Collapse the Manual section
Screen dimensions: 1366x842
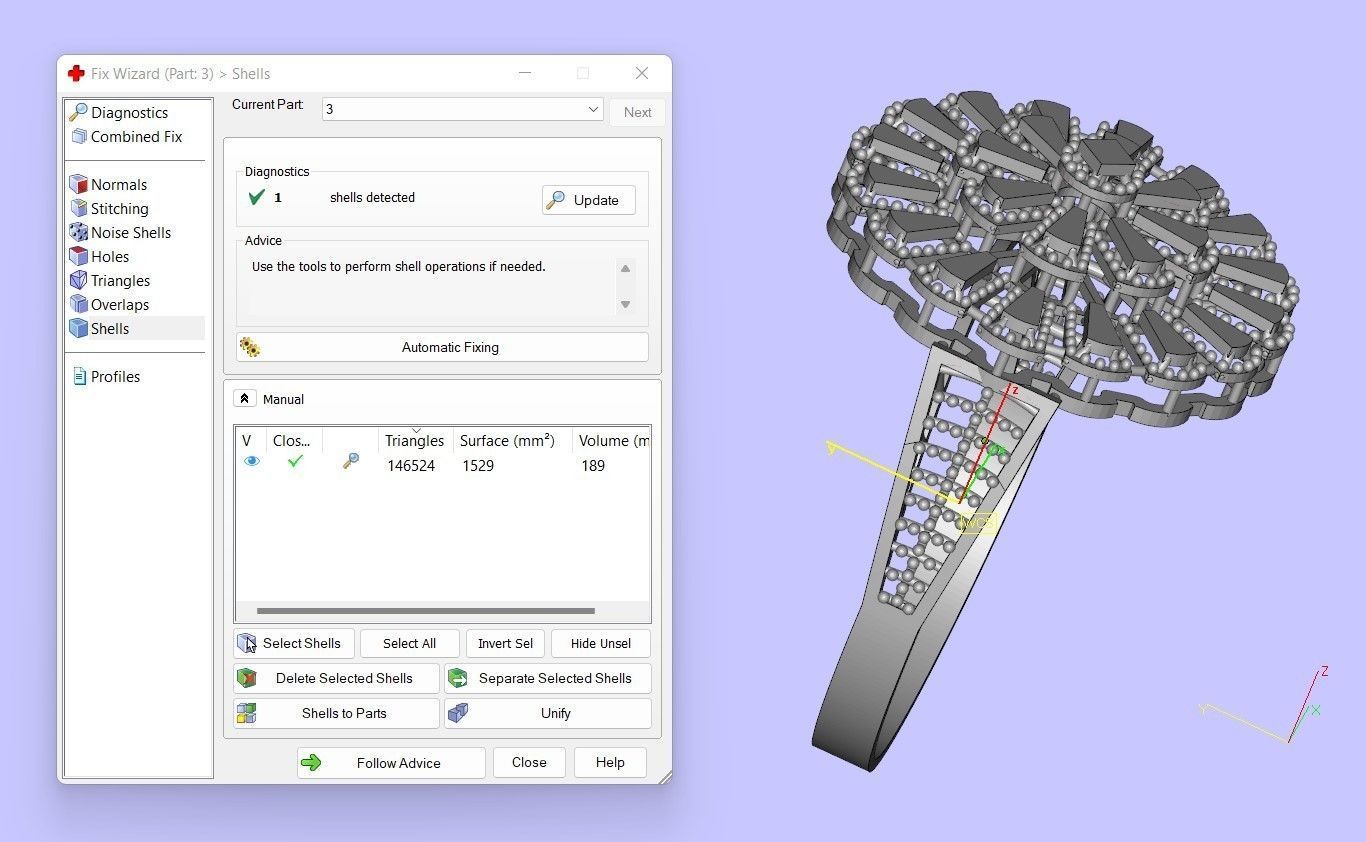(244, 399)
